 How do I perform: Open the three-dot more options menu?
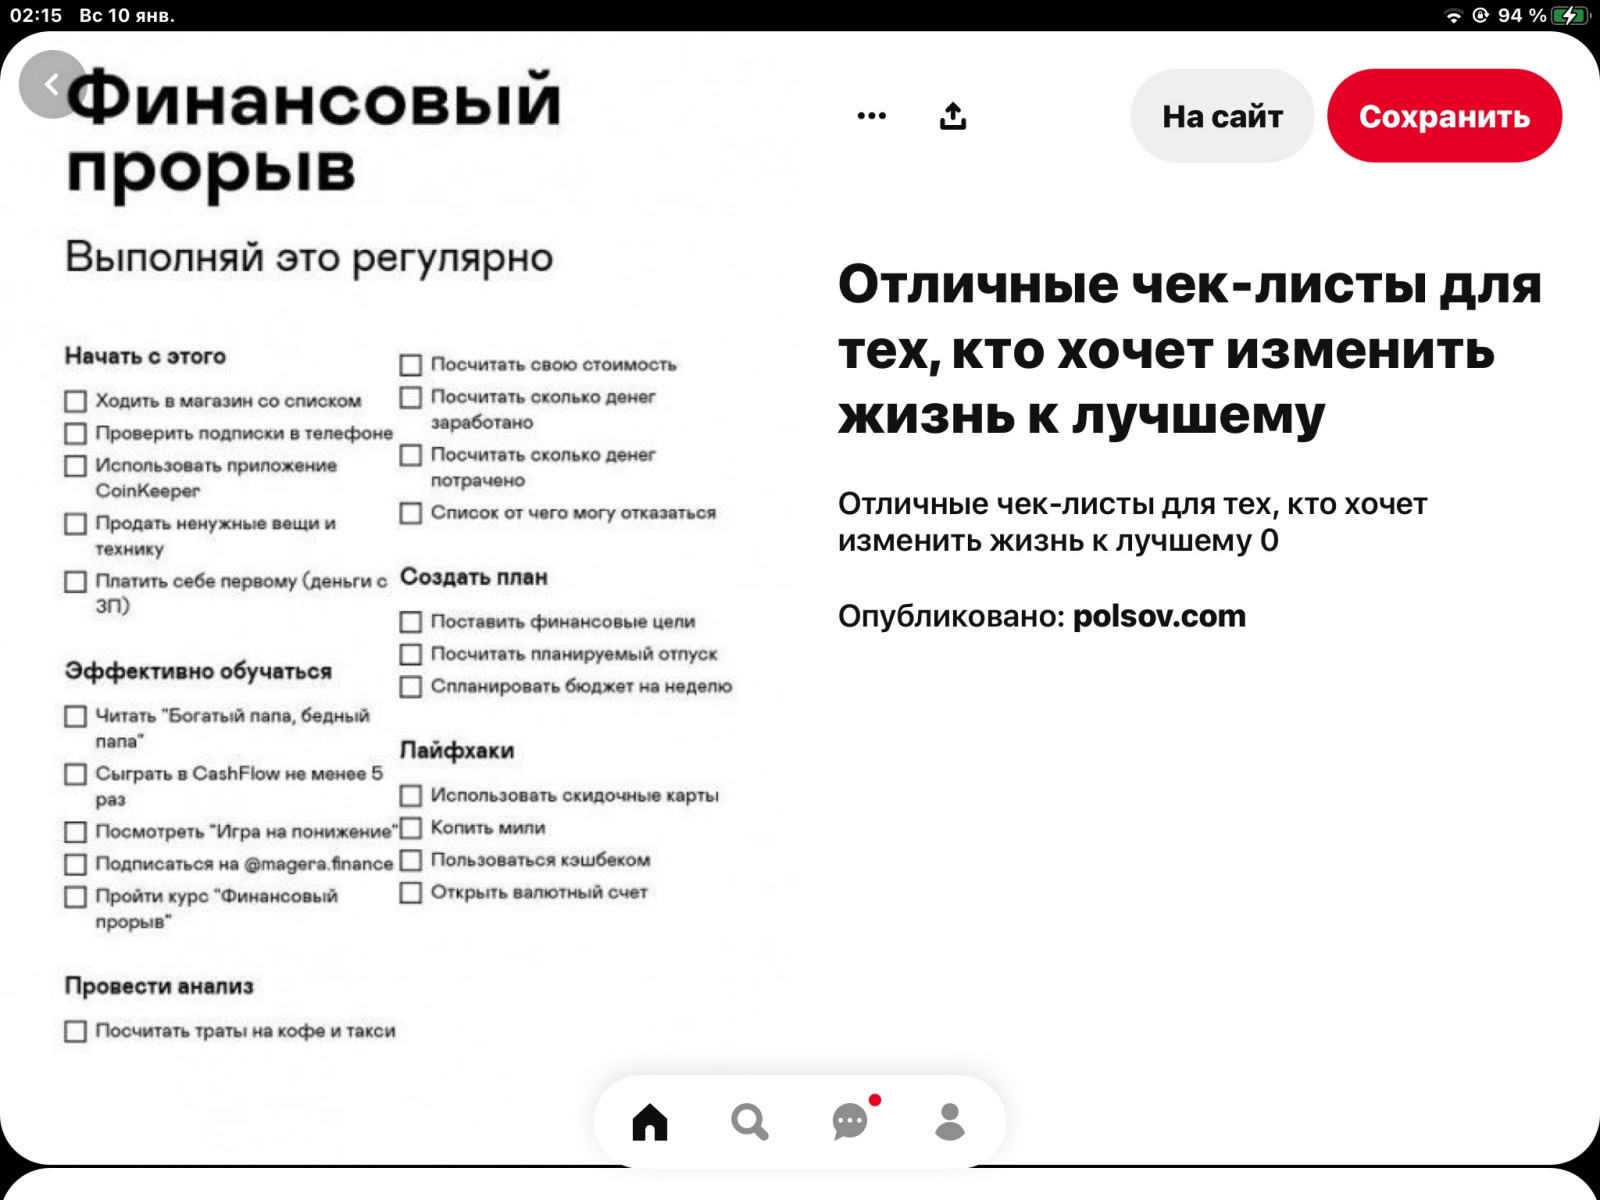coord(872,116)
